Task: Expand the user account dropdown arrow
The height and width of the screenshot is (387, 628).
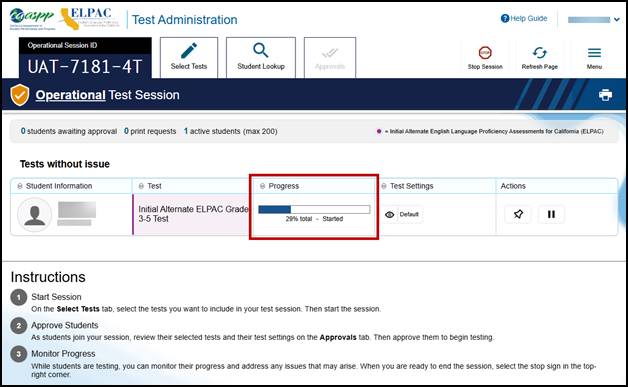Action: point(617,19)
